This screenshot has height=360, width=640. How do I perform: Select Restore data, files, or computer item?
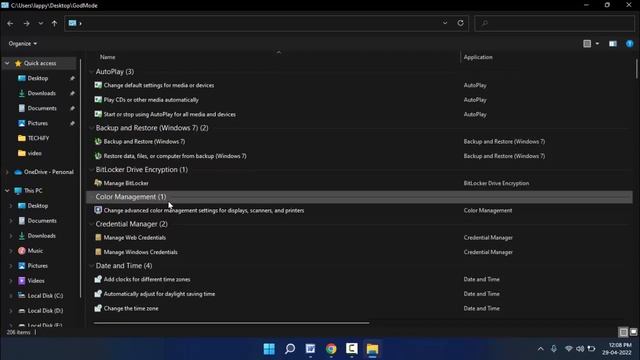pos(175,156)
